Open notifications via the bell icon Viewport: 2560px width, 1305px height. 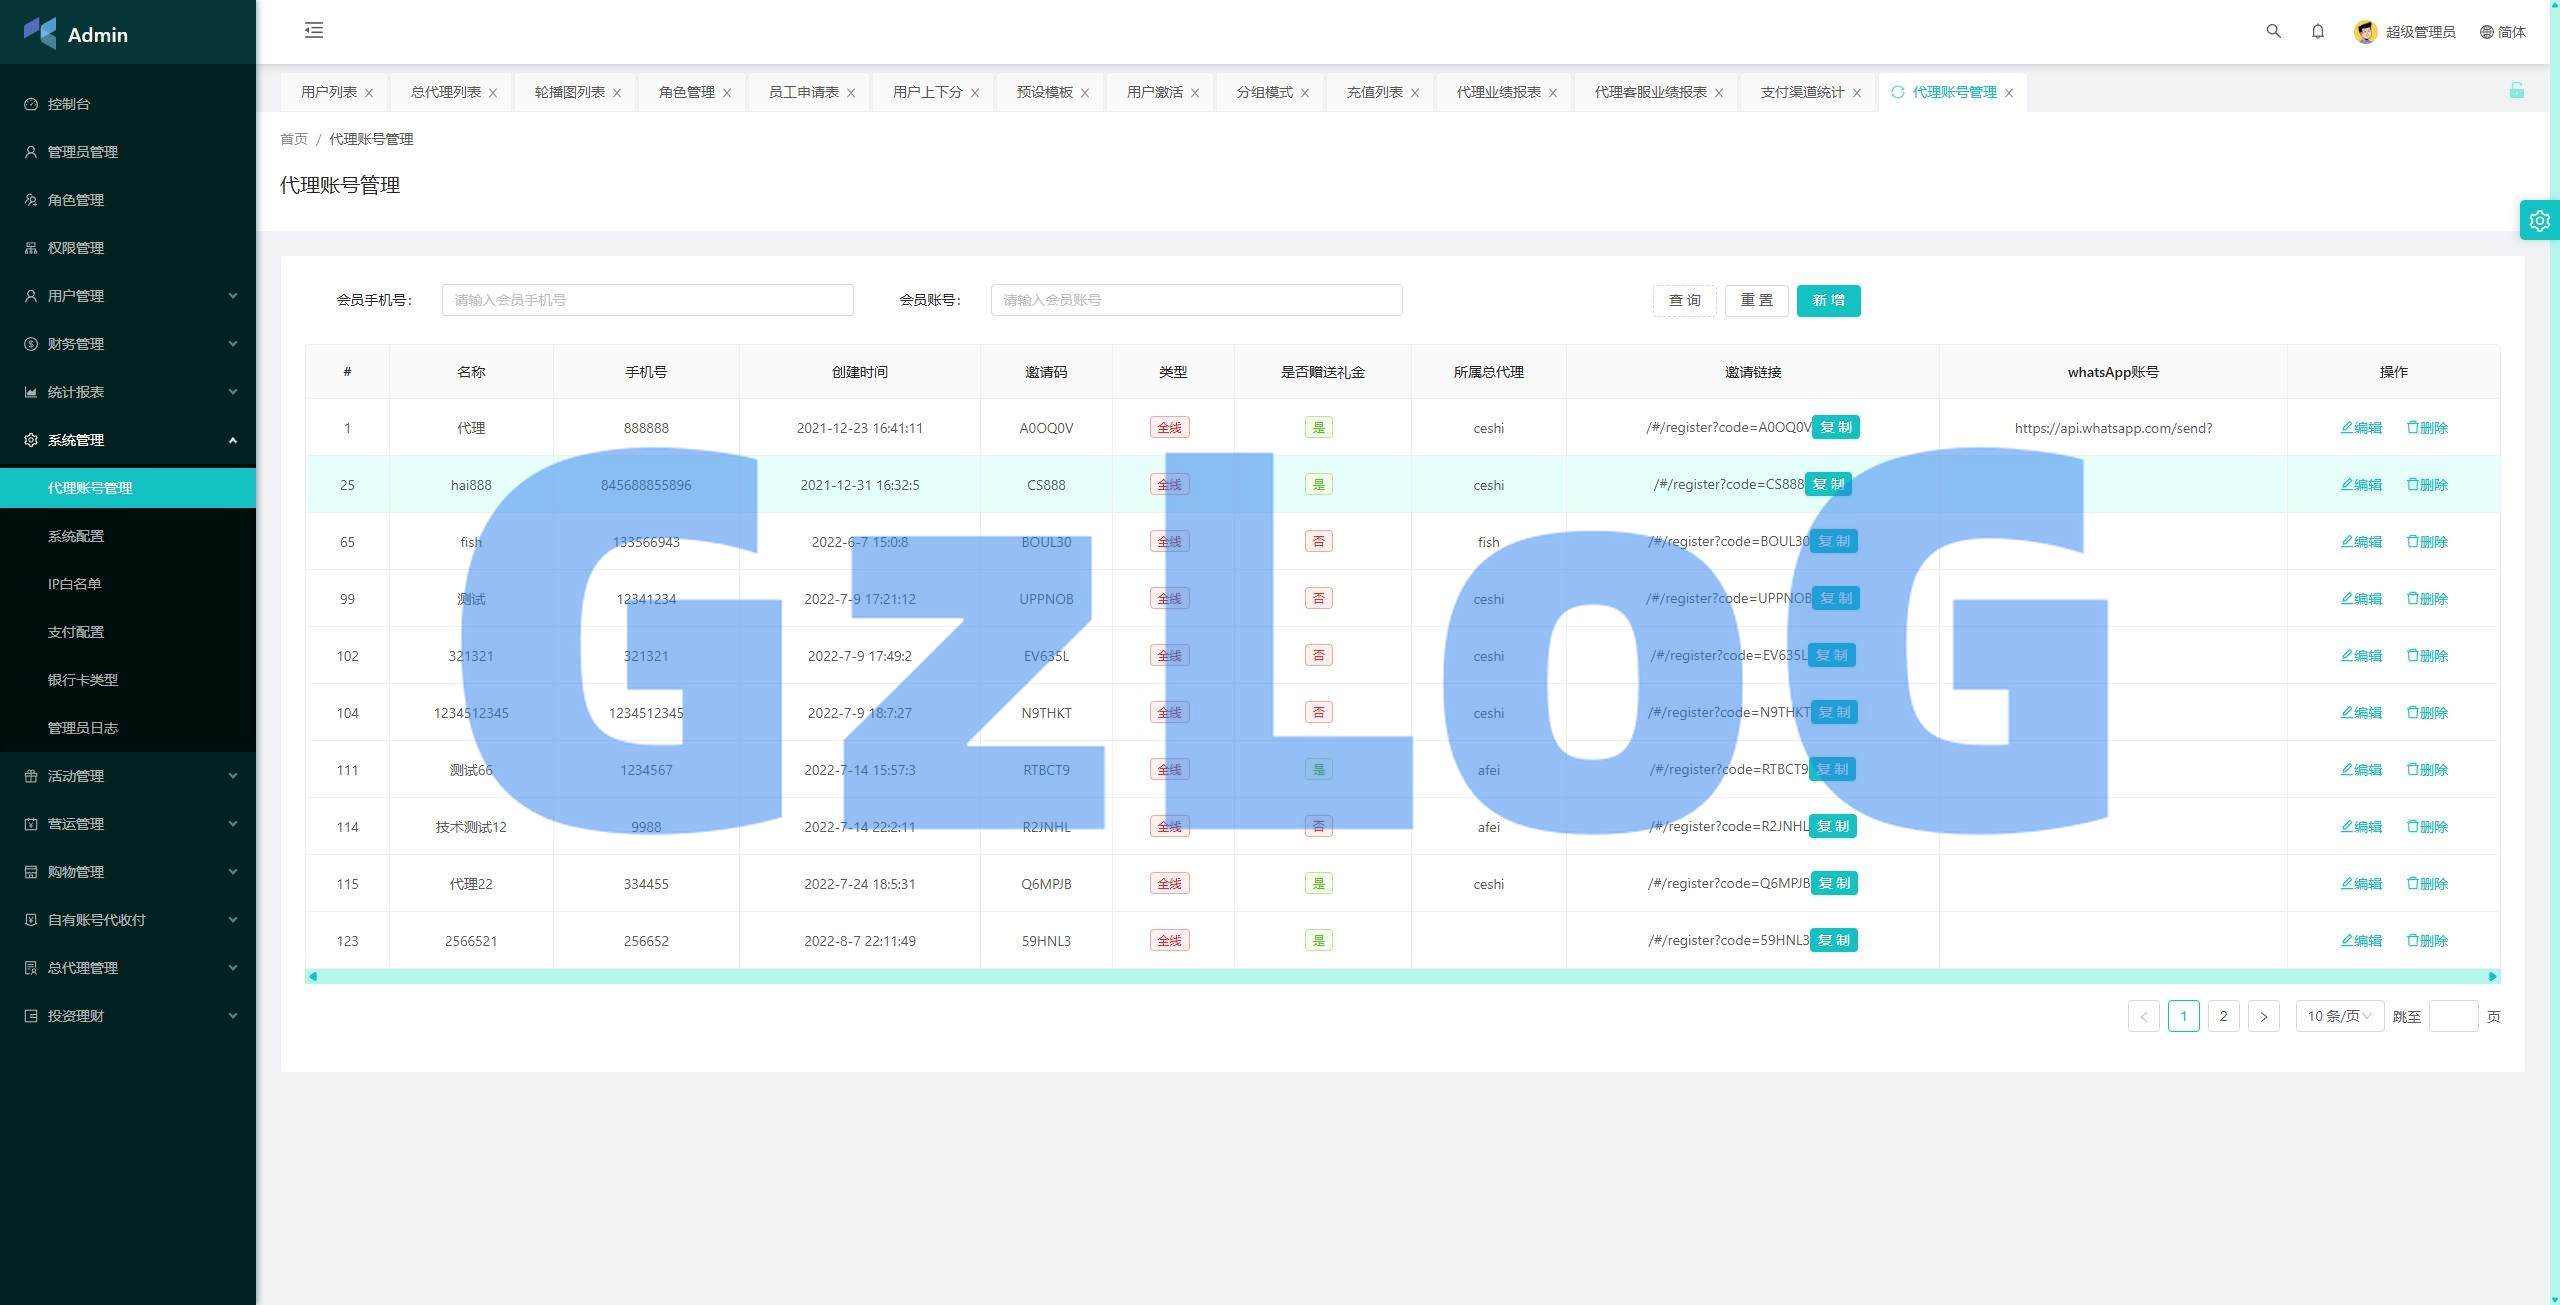coord(2317,31)
